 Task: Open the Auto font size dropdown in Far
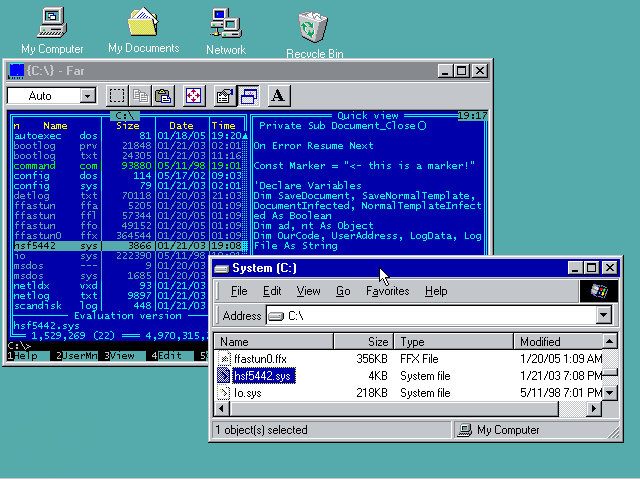(x=87, y=96)
